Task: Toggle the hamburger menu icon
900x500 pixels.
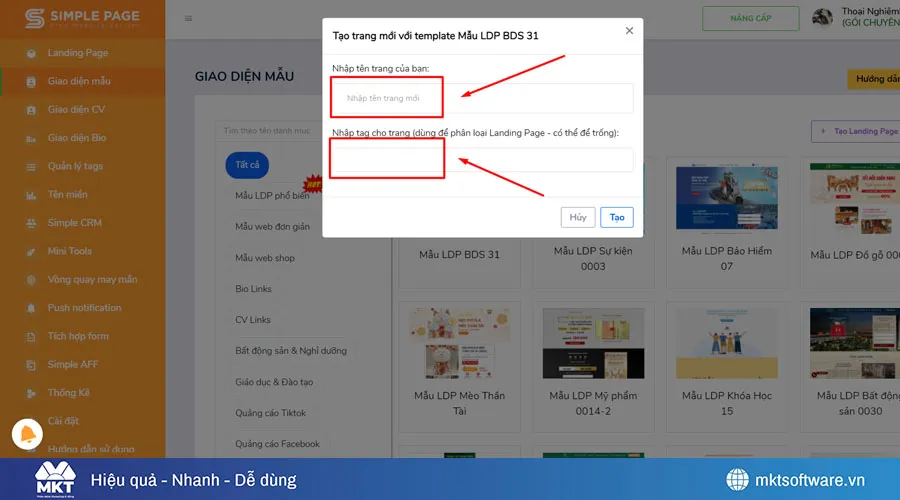Action: (189, 18)
